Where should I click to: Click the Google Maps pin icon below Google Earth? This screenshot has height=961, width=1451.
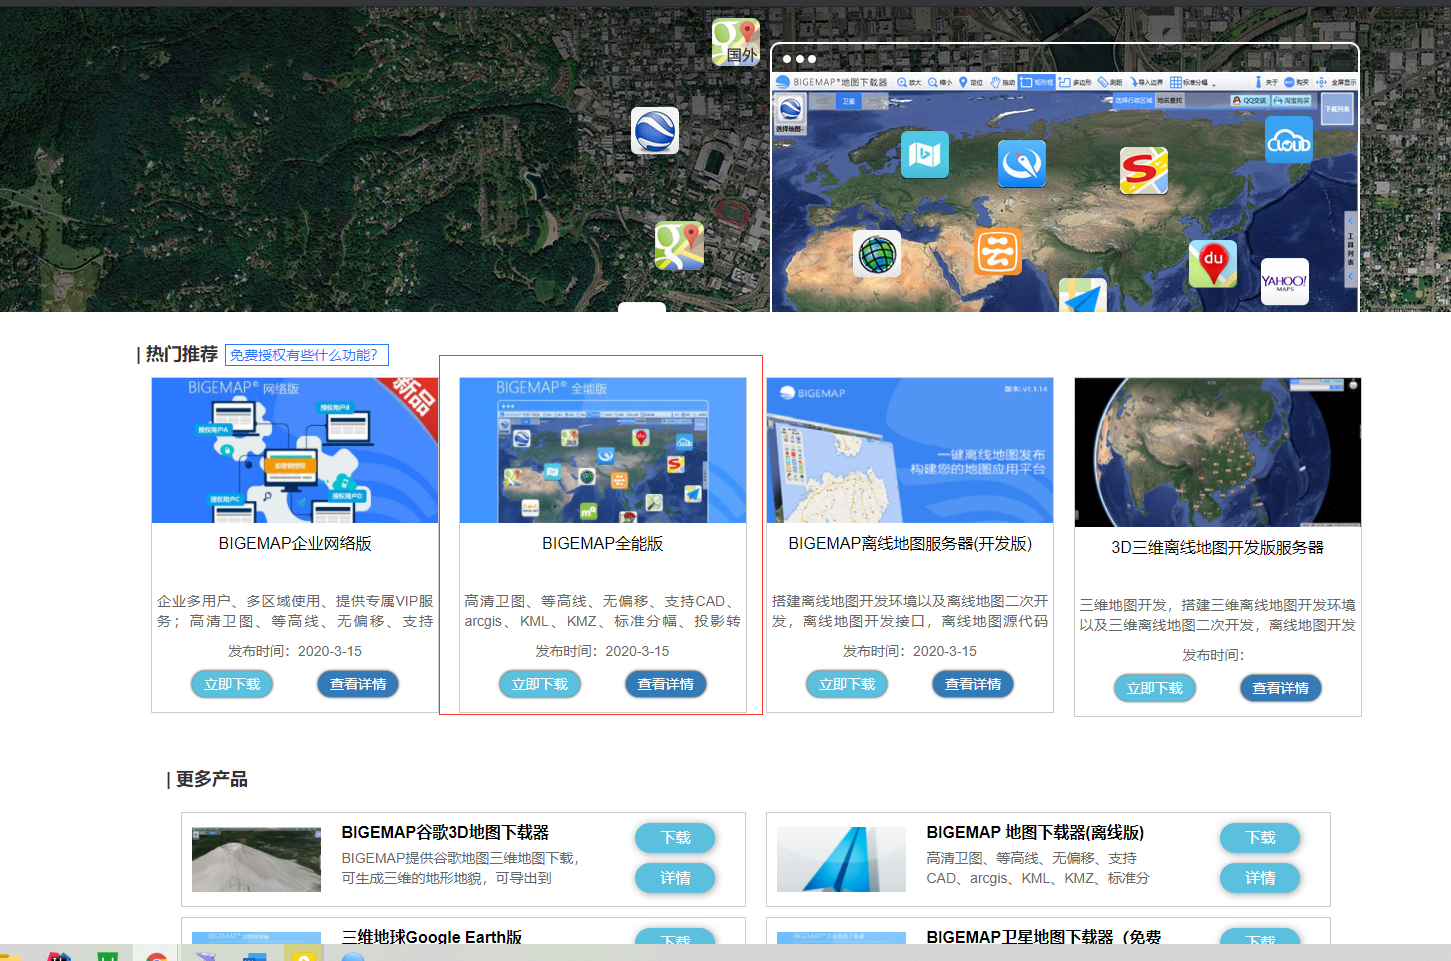point(679,246)
